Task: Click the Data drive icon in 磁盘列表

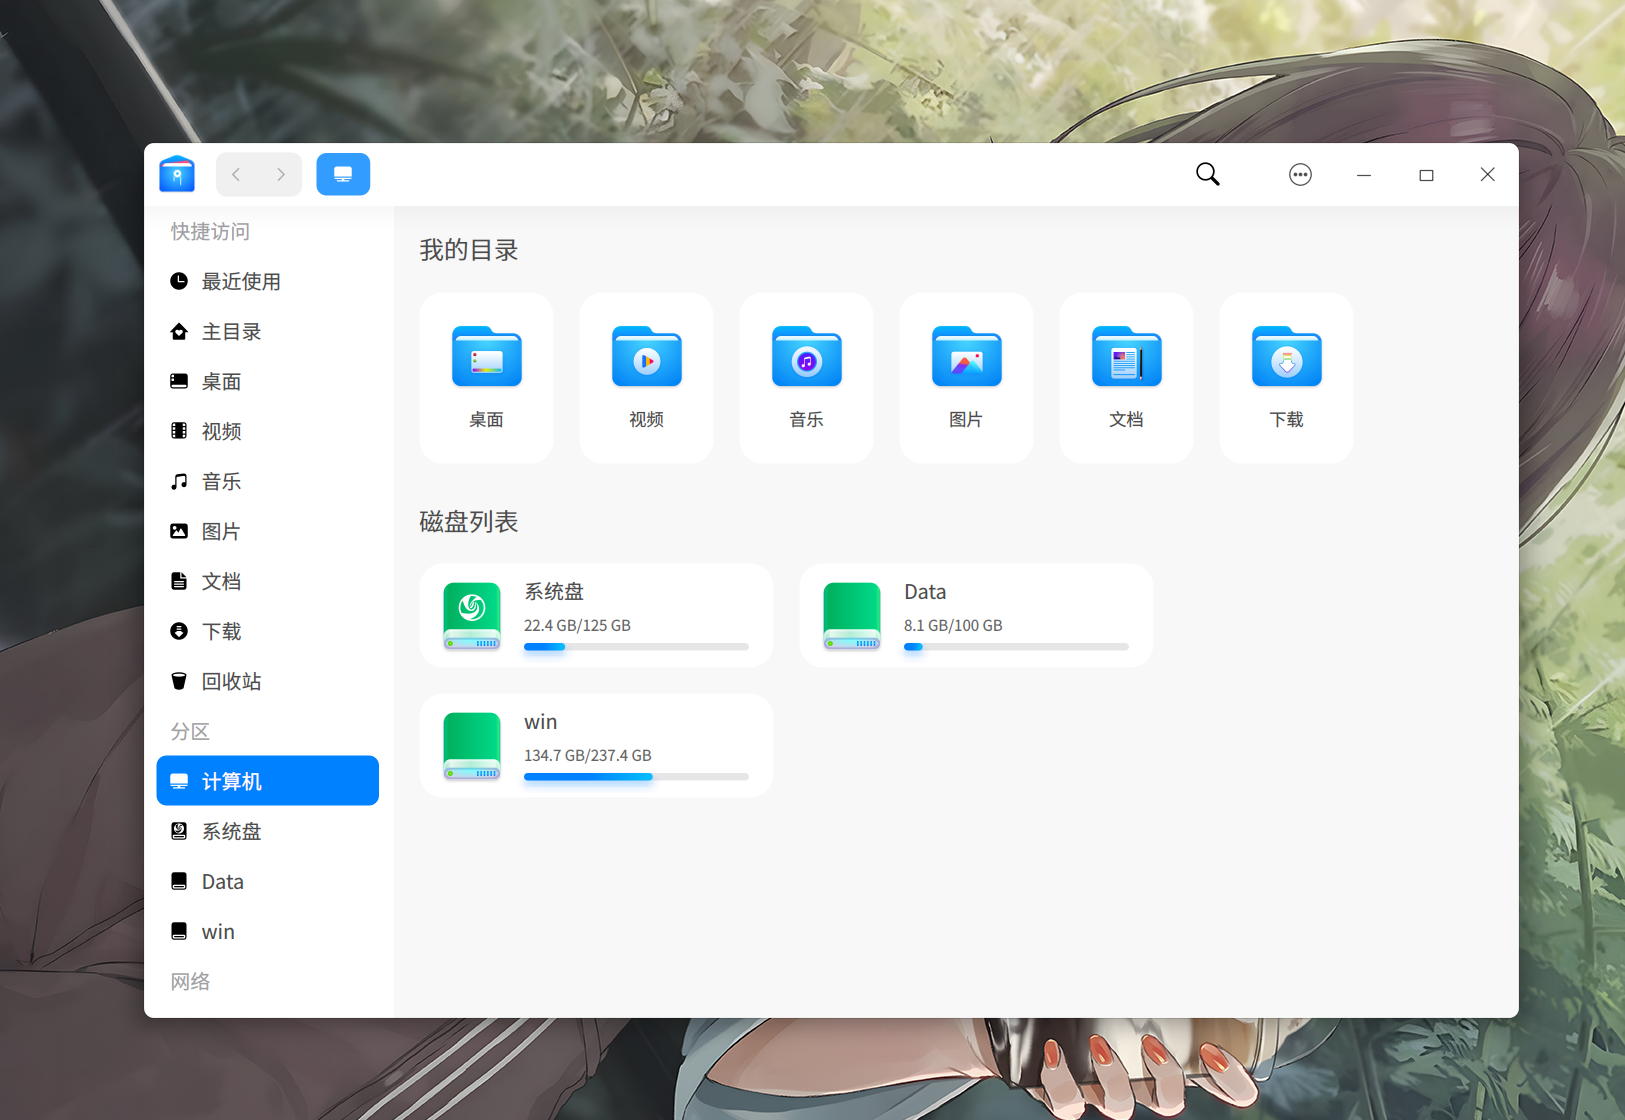Action: [x=852, y=616]
